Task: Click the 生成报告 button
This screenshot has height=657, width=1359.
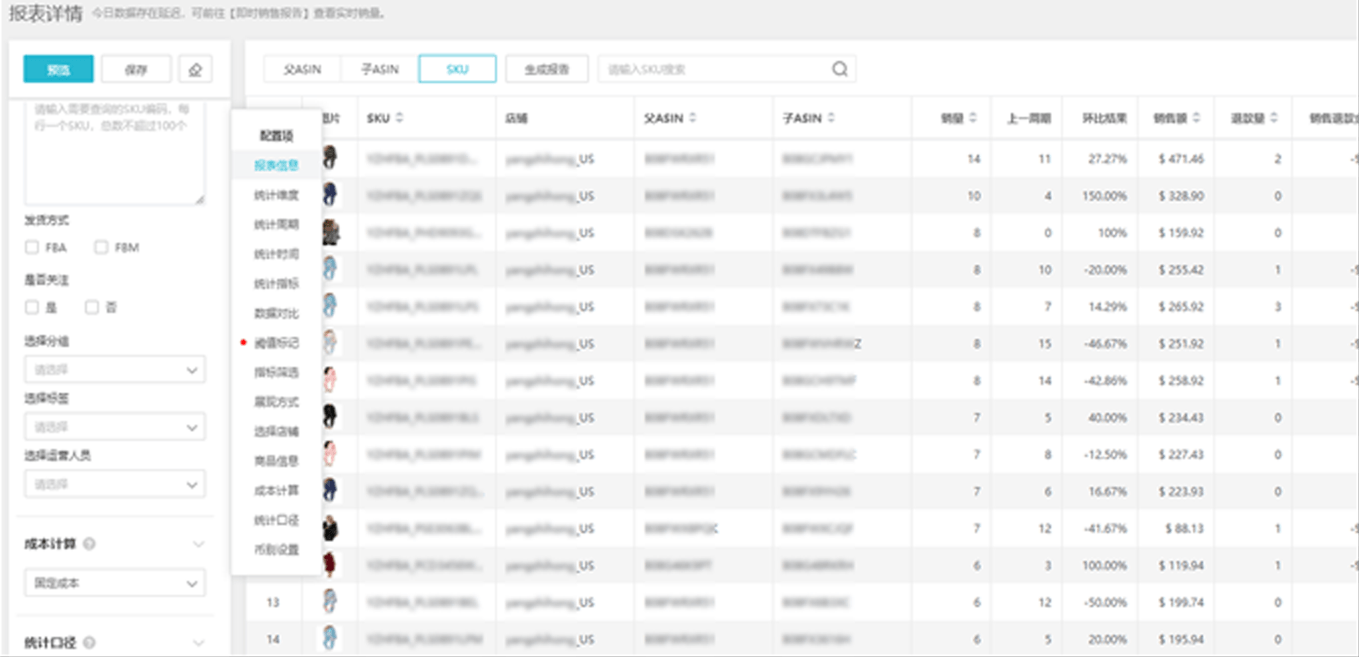Action: 546,69
